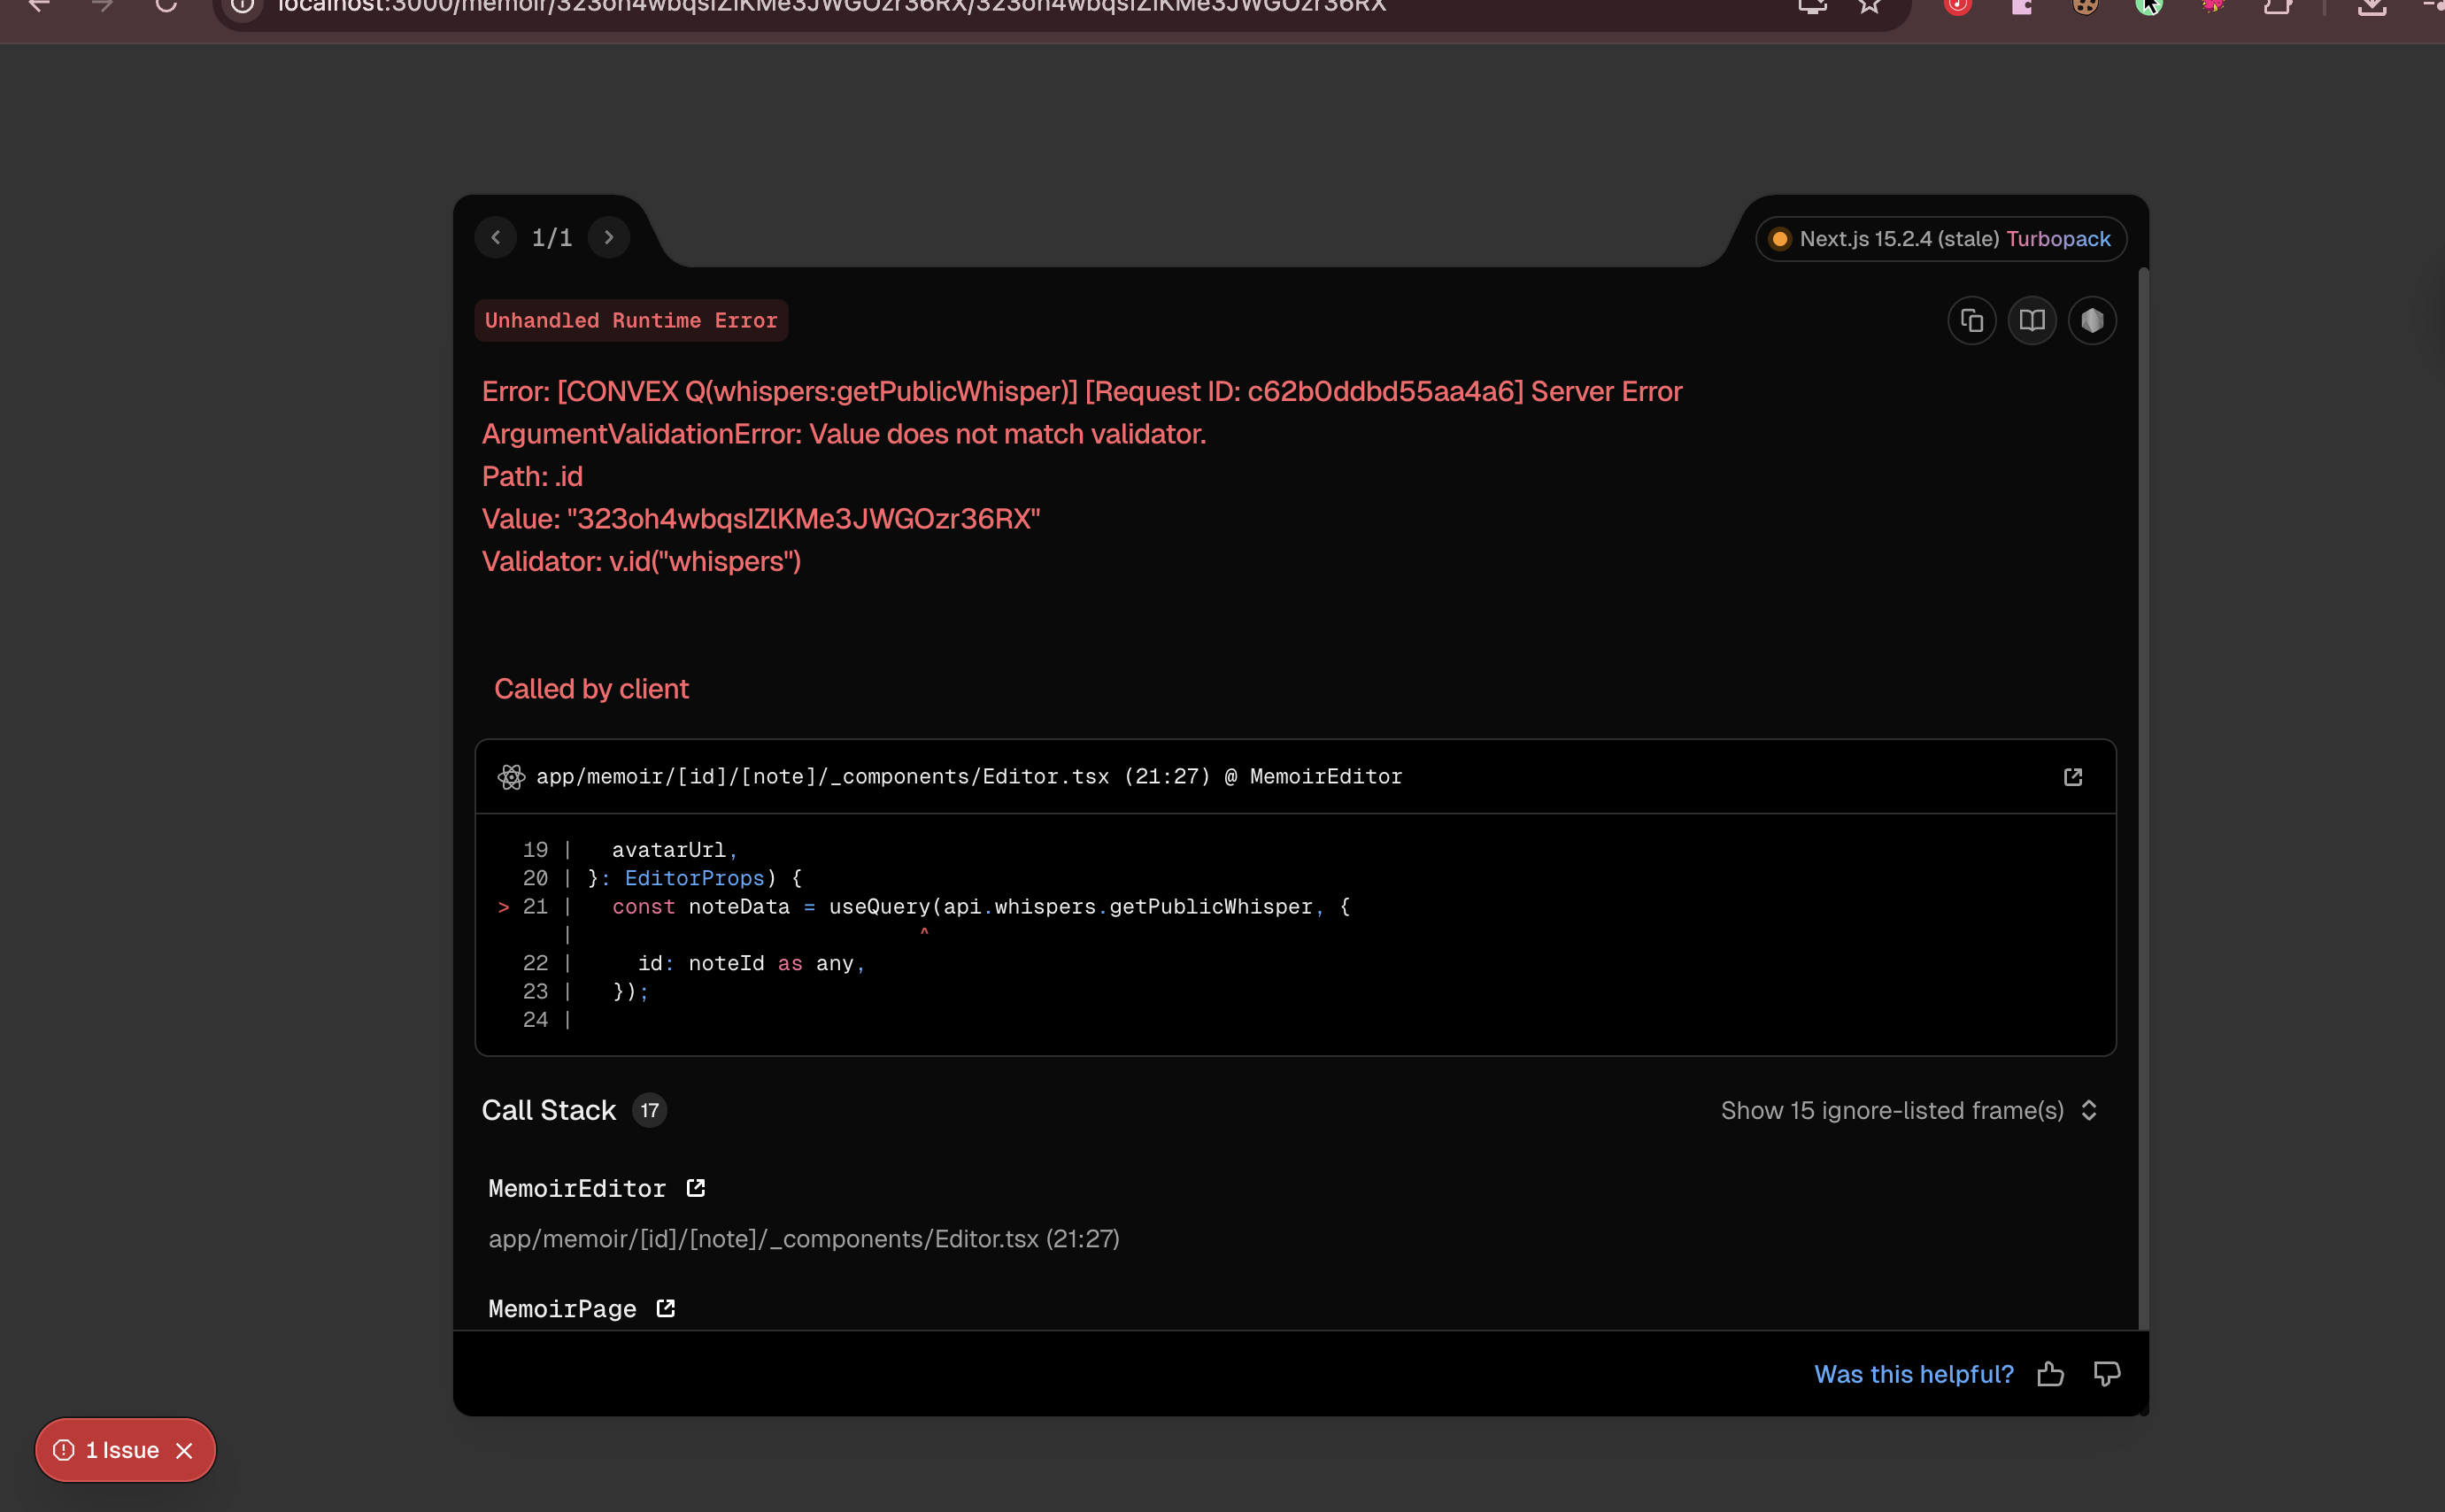Screen dimensions: 2445x1512
Task: Open the browser downloads icon
Action: [x=2372, y=6]
